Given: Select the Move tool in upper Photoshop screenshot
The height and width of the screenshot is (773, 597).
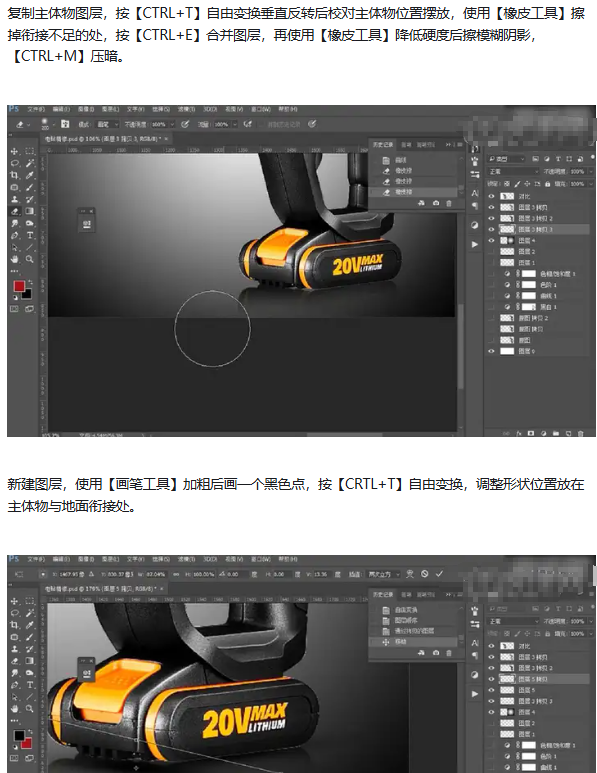Looking at the screenshot, I should coord(15,151).
